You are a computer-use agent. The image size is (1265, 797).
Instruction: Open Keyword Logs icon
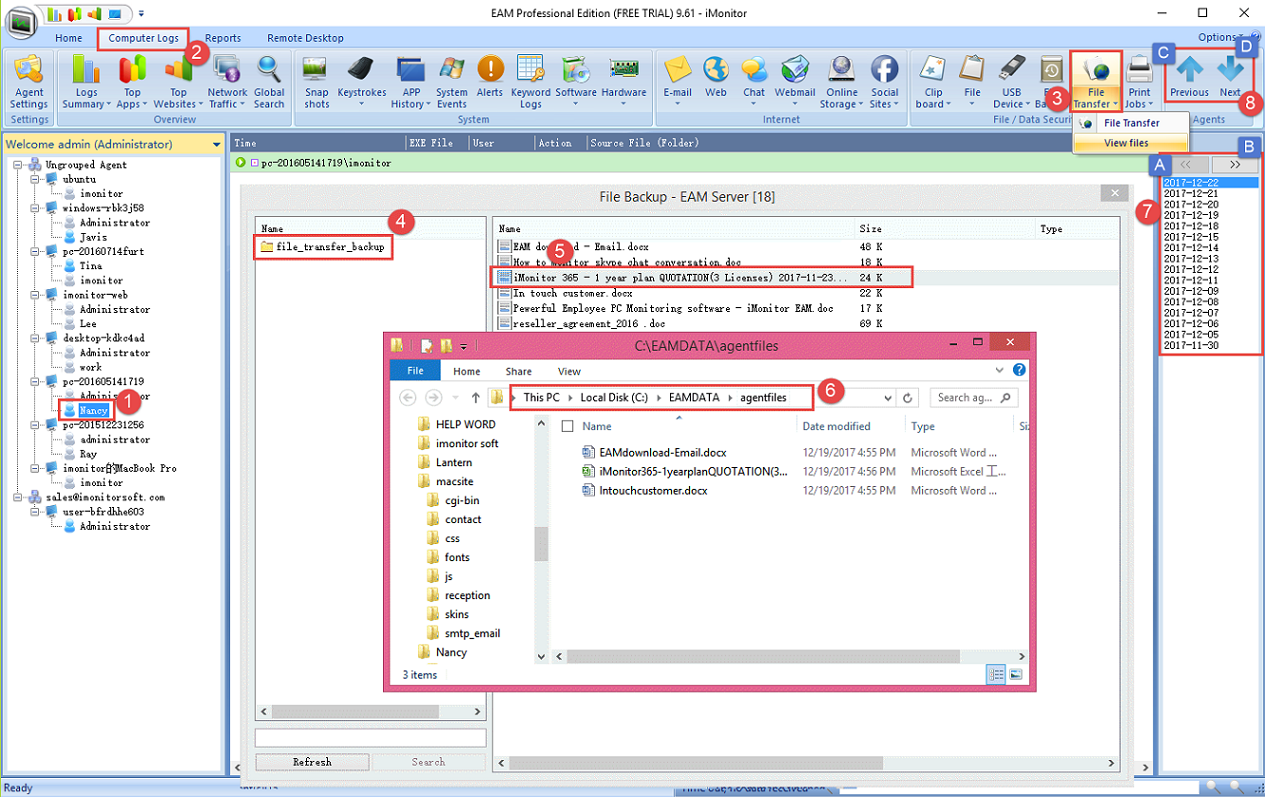(531, 82)
